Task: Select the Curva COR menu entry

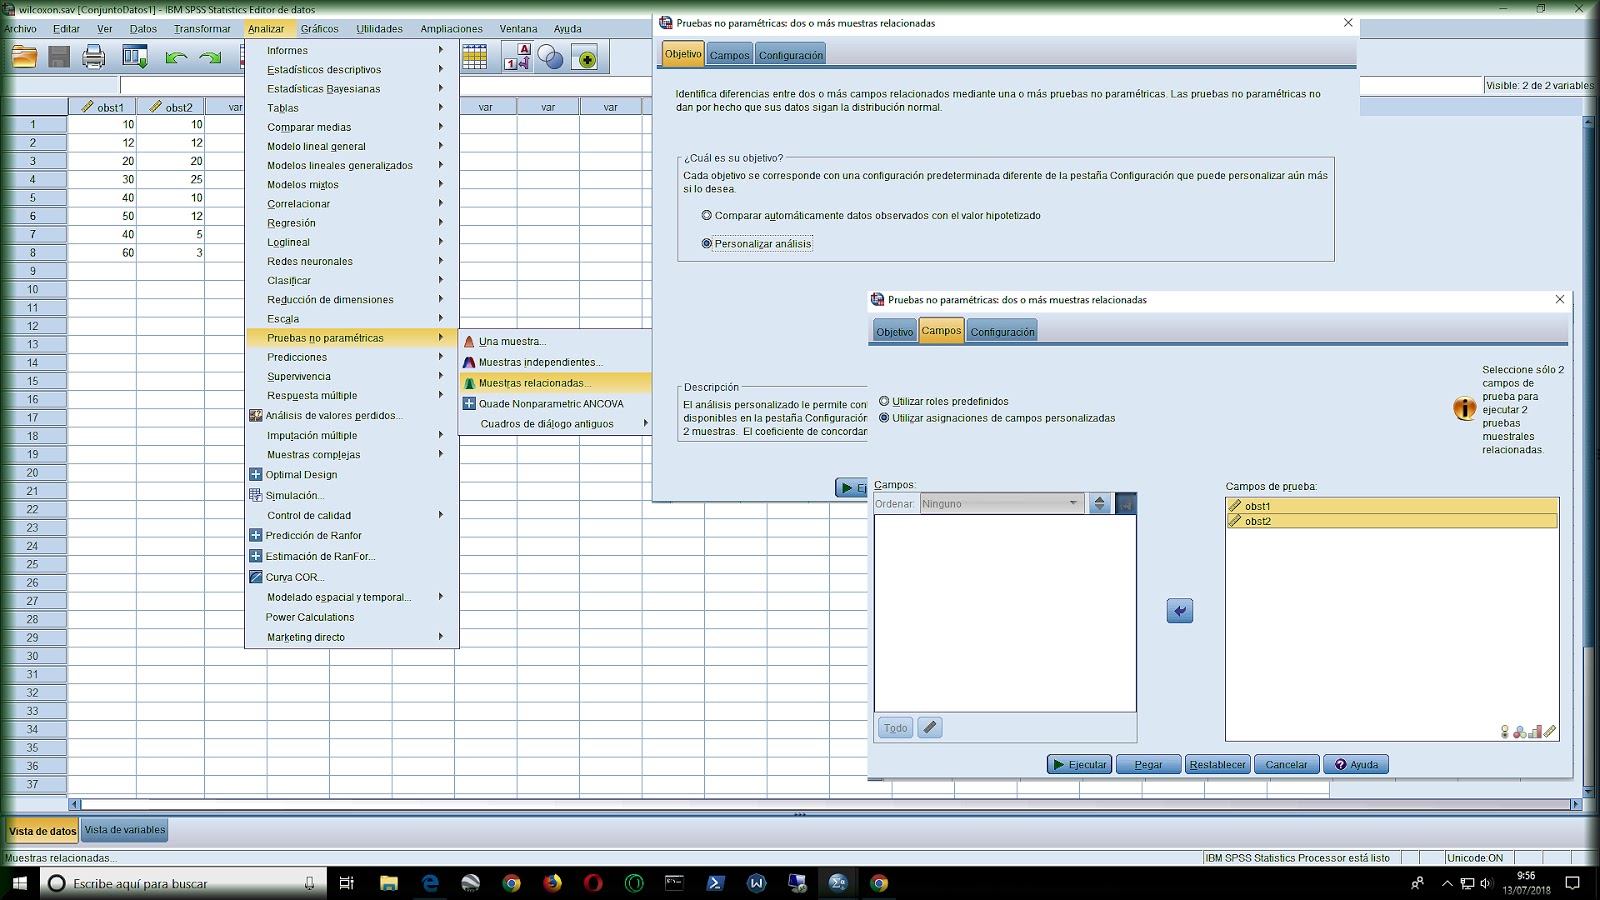Action: pyautogui.click(x=352, y=577)
